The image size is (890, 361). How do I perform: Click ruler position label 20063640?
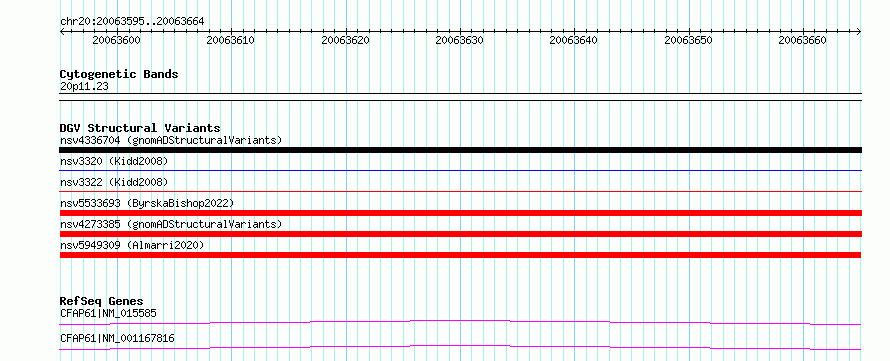(574, 41)
